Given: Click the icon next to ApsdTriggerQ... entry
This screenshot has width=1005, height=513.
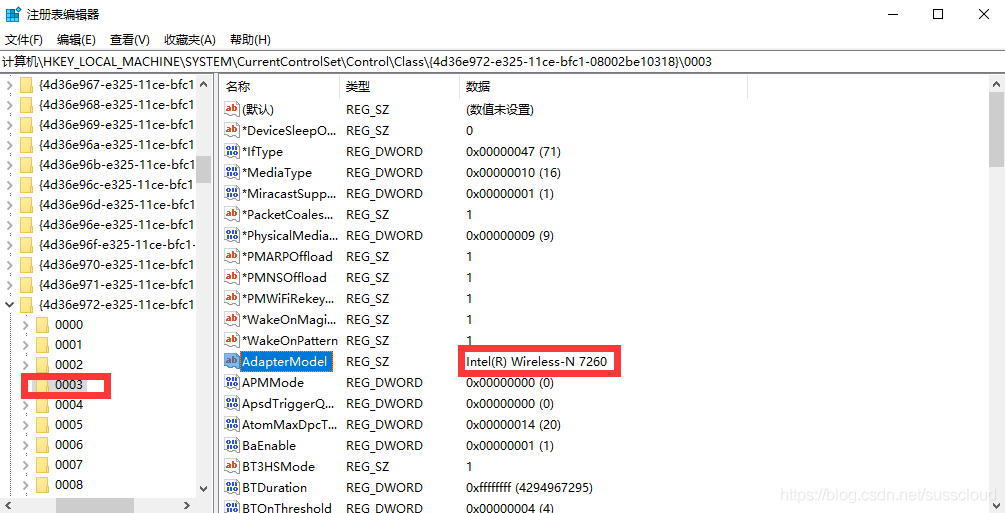Looking at the screenshot, I should (x=231, y=403).
